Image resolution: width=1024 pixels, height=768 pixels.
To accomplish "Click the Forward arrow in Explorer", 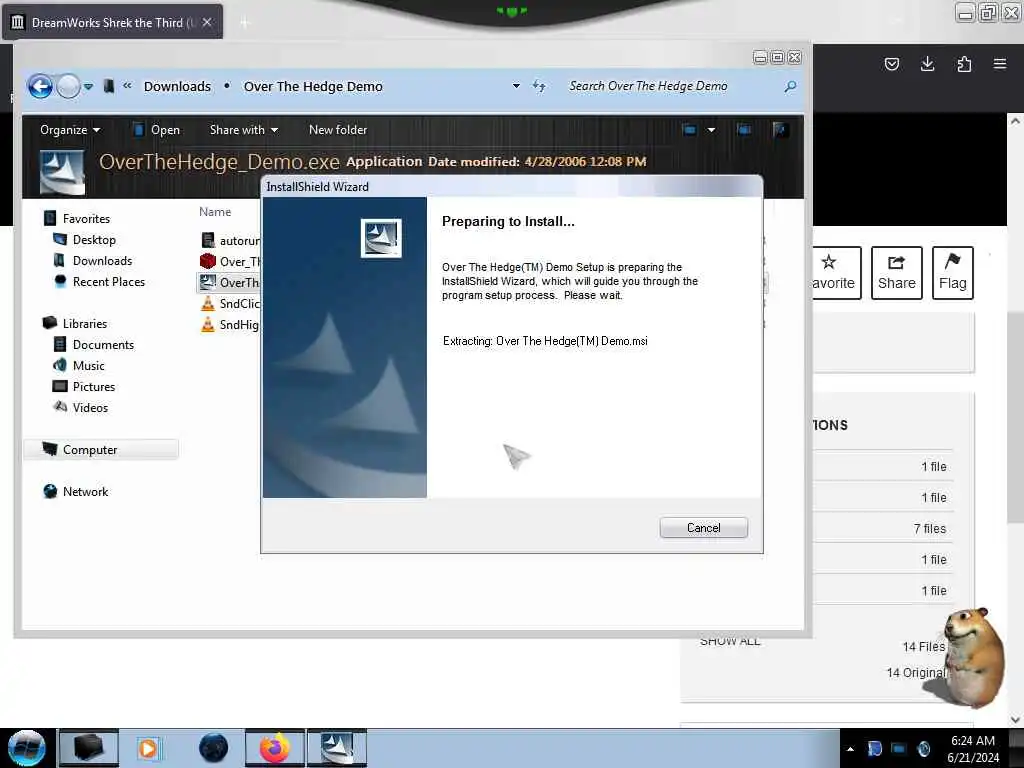I will point(69,86).
